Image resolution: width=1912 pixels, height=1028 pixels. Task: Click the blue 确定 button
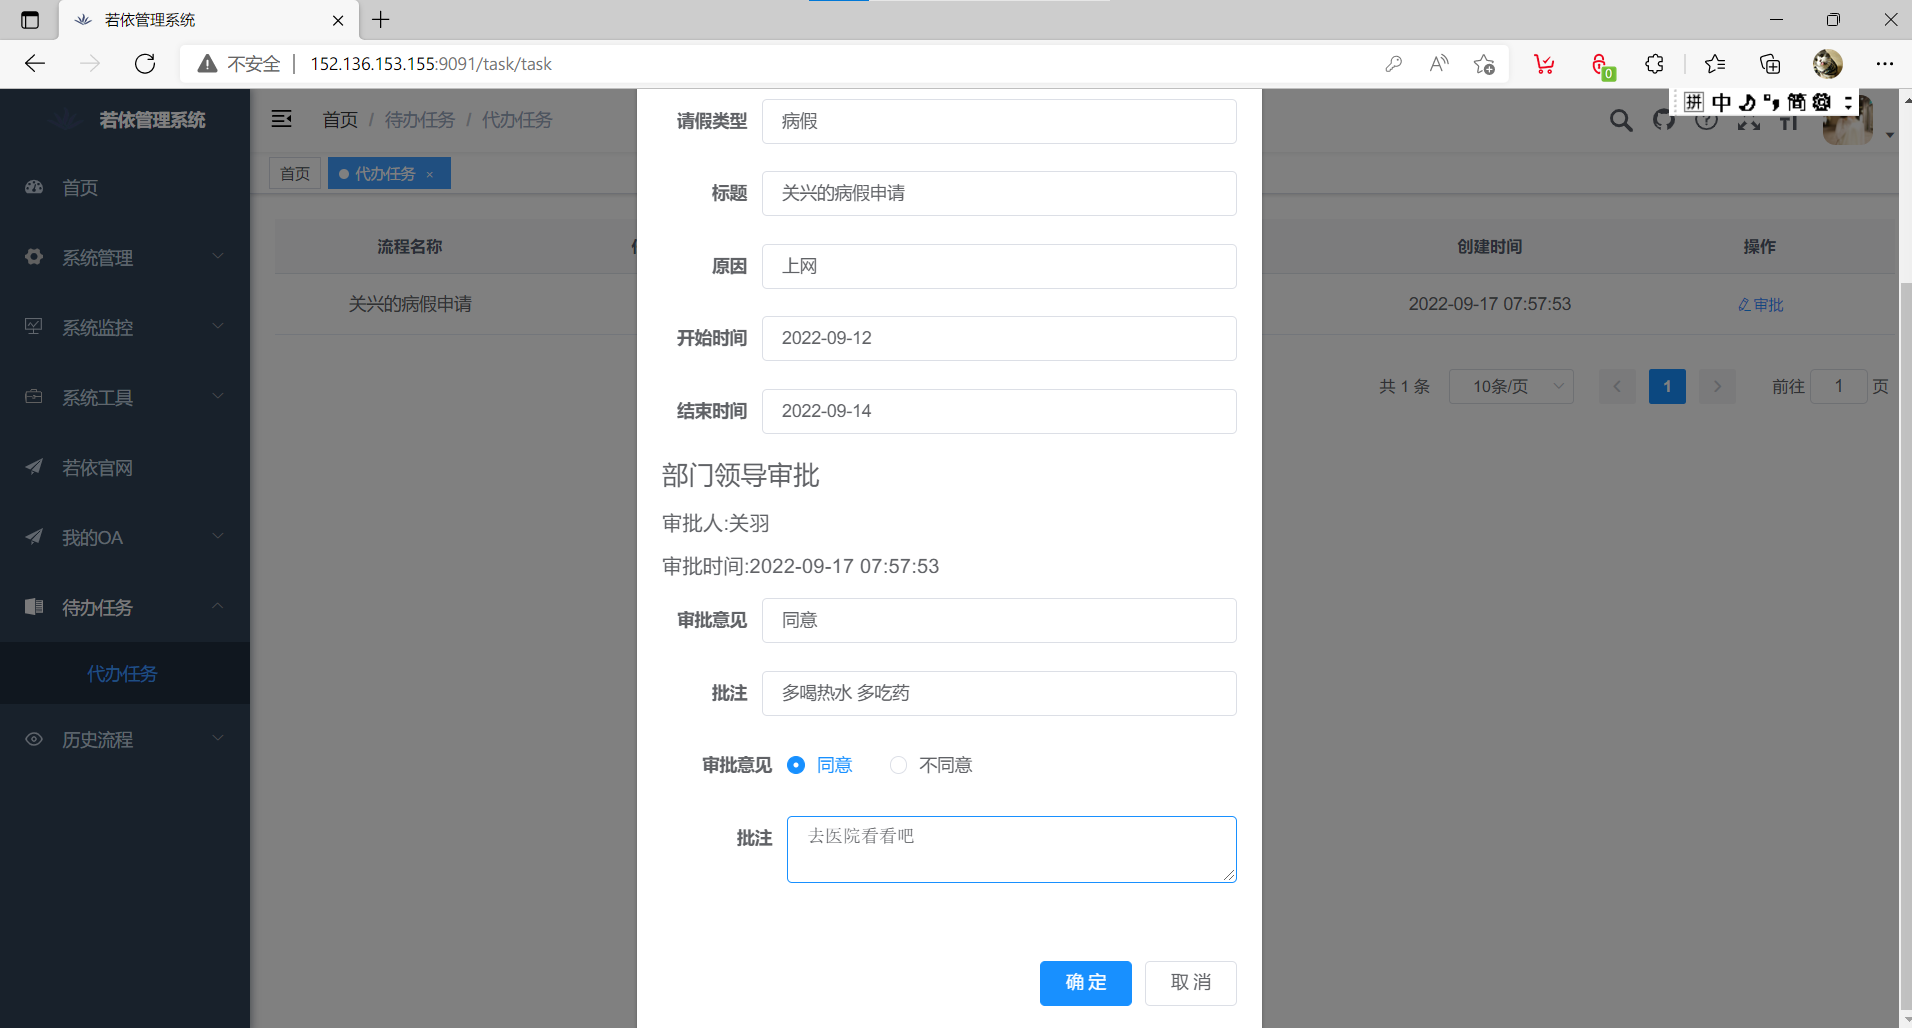[1085, 983]
